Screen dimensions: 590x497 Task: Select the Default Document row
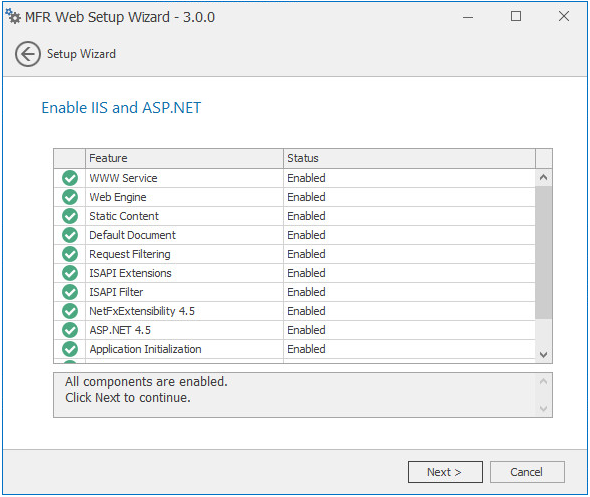[295, 235]
